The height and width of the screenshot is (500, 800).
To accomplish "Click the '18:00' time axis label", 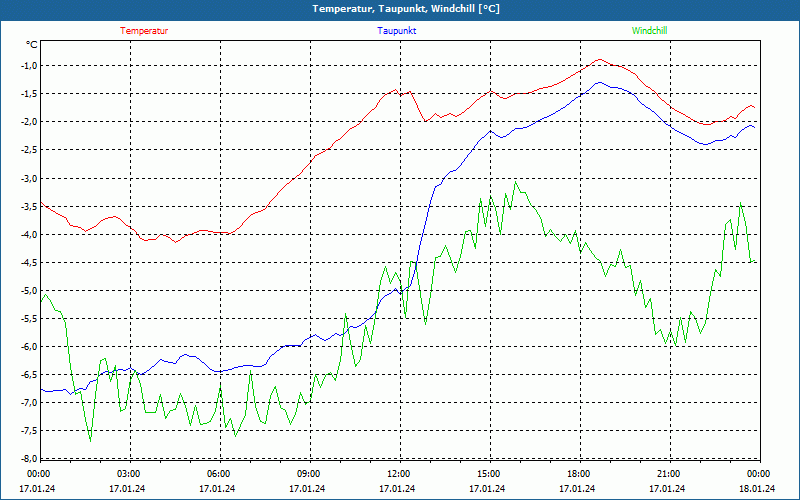I will [578, 474].
